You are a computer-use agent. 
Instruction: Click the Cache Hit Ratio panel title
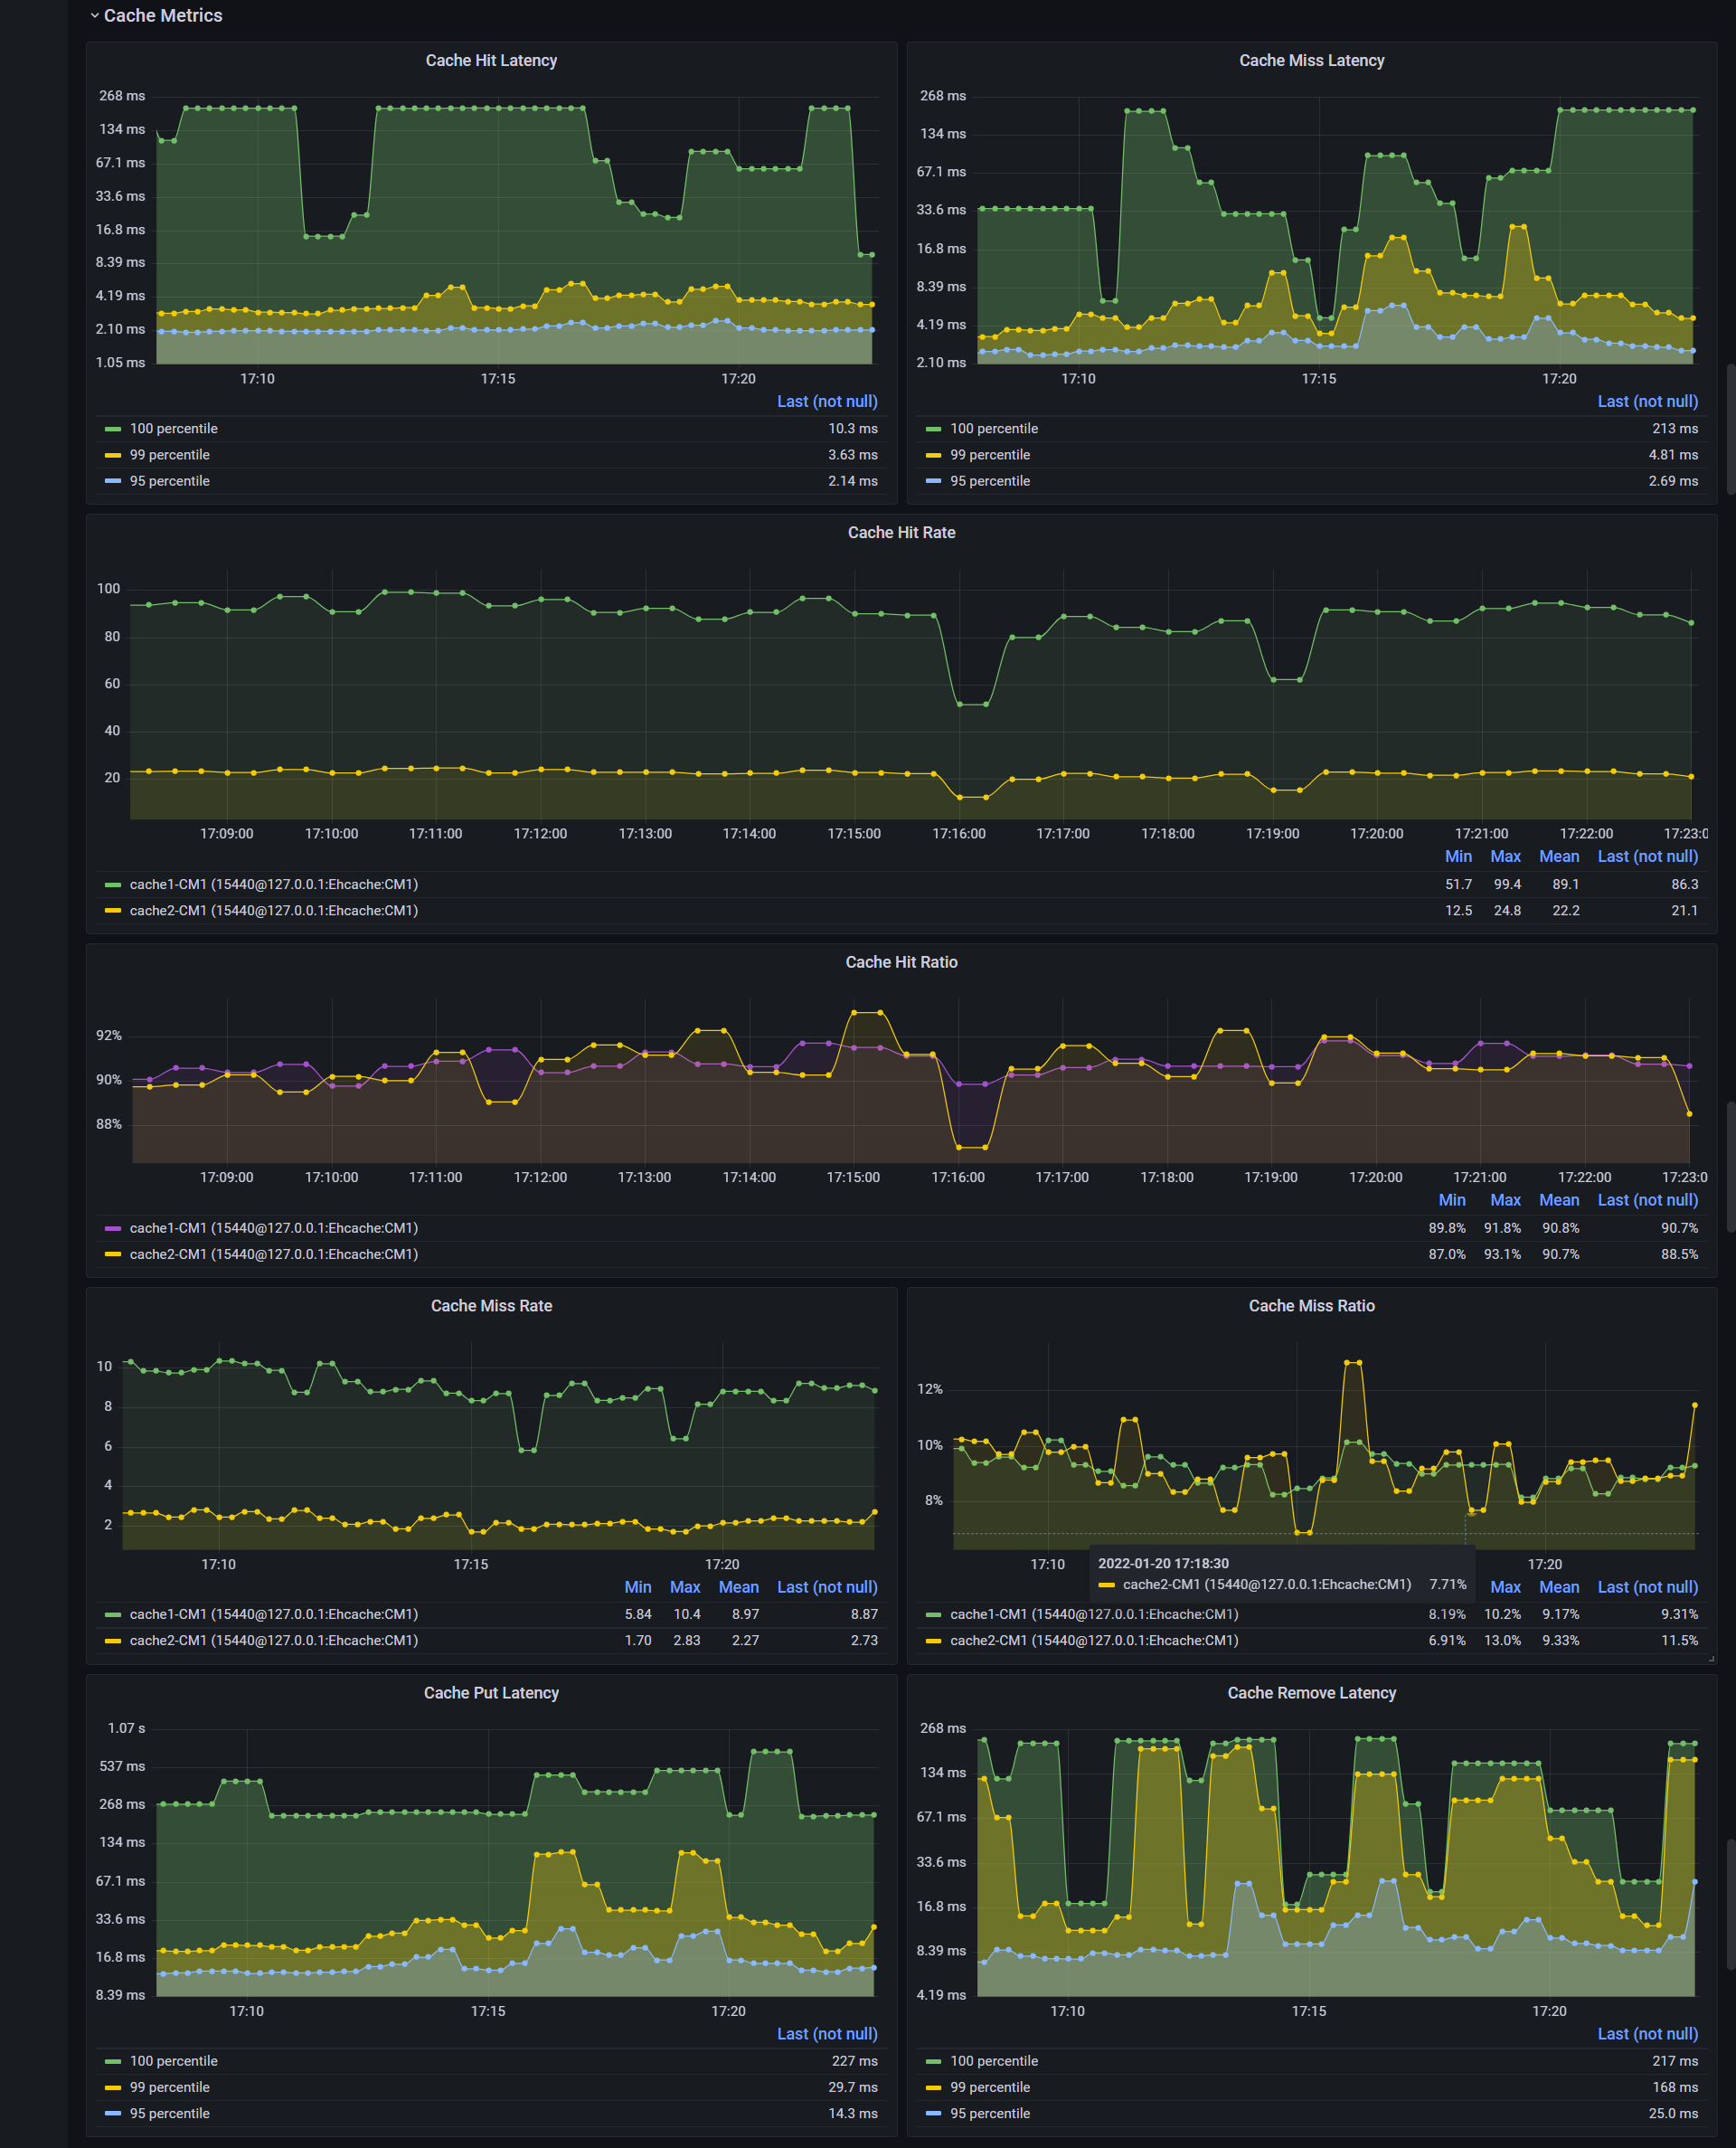(x=901, y=962)
